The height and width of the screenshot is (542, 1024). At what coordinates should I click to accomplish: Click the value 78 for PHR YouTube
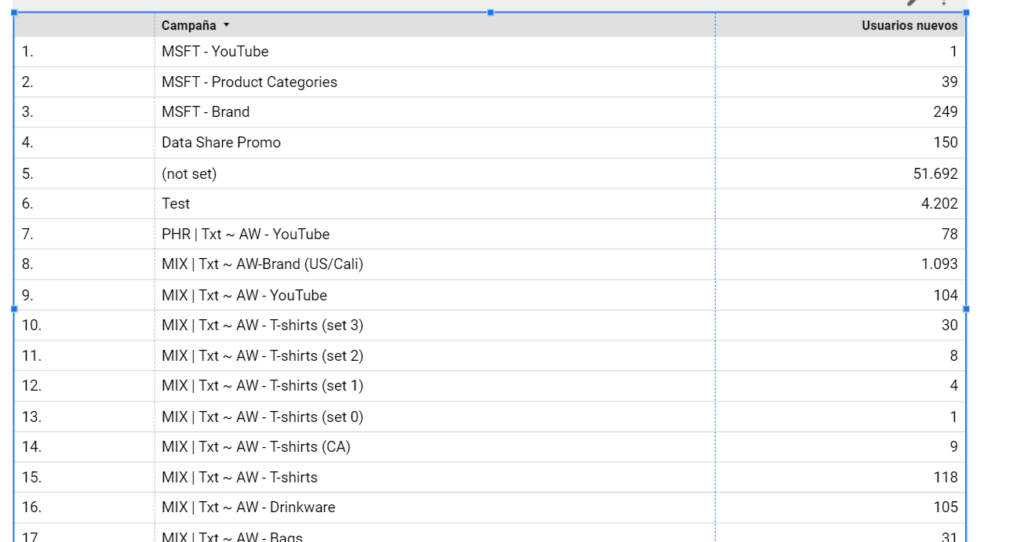(950, 234)
